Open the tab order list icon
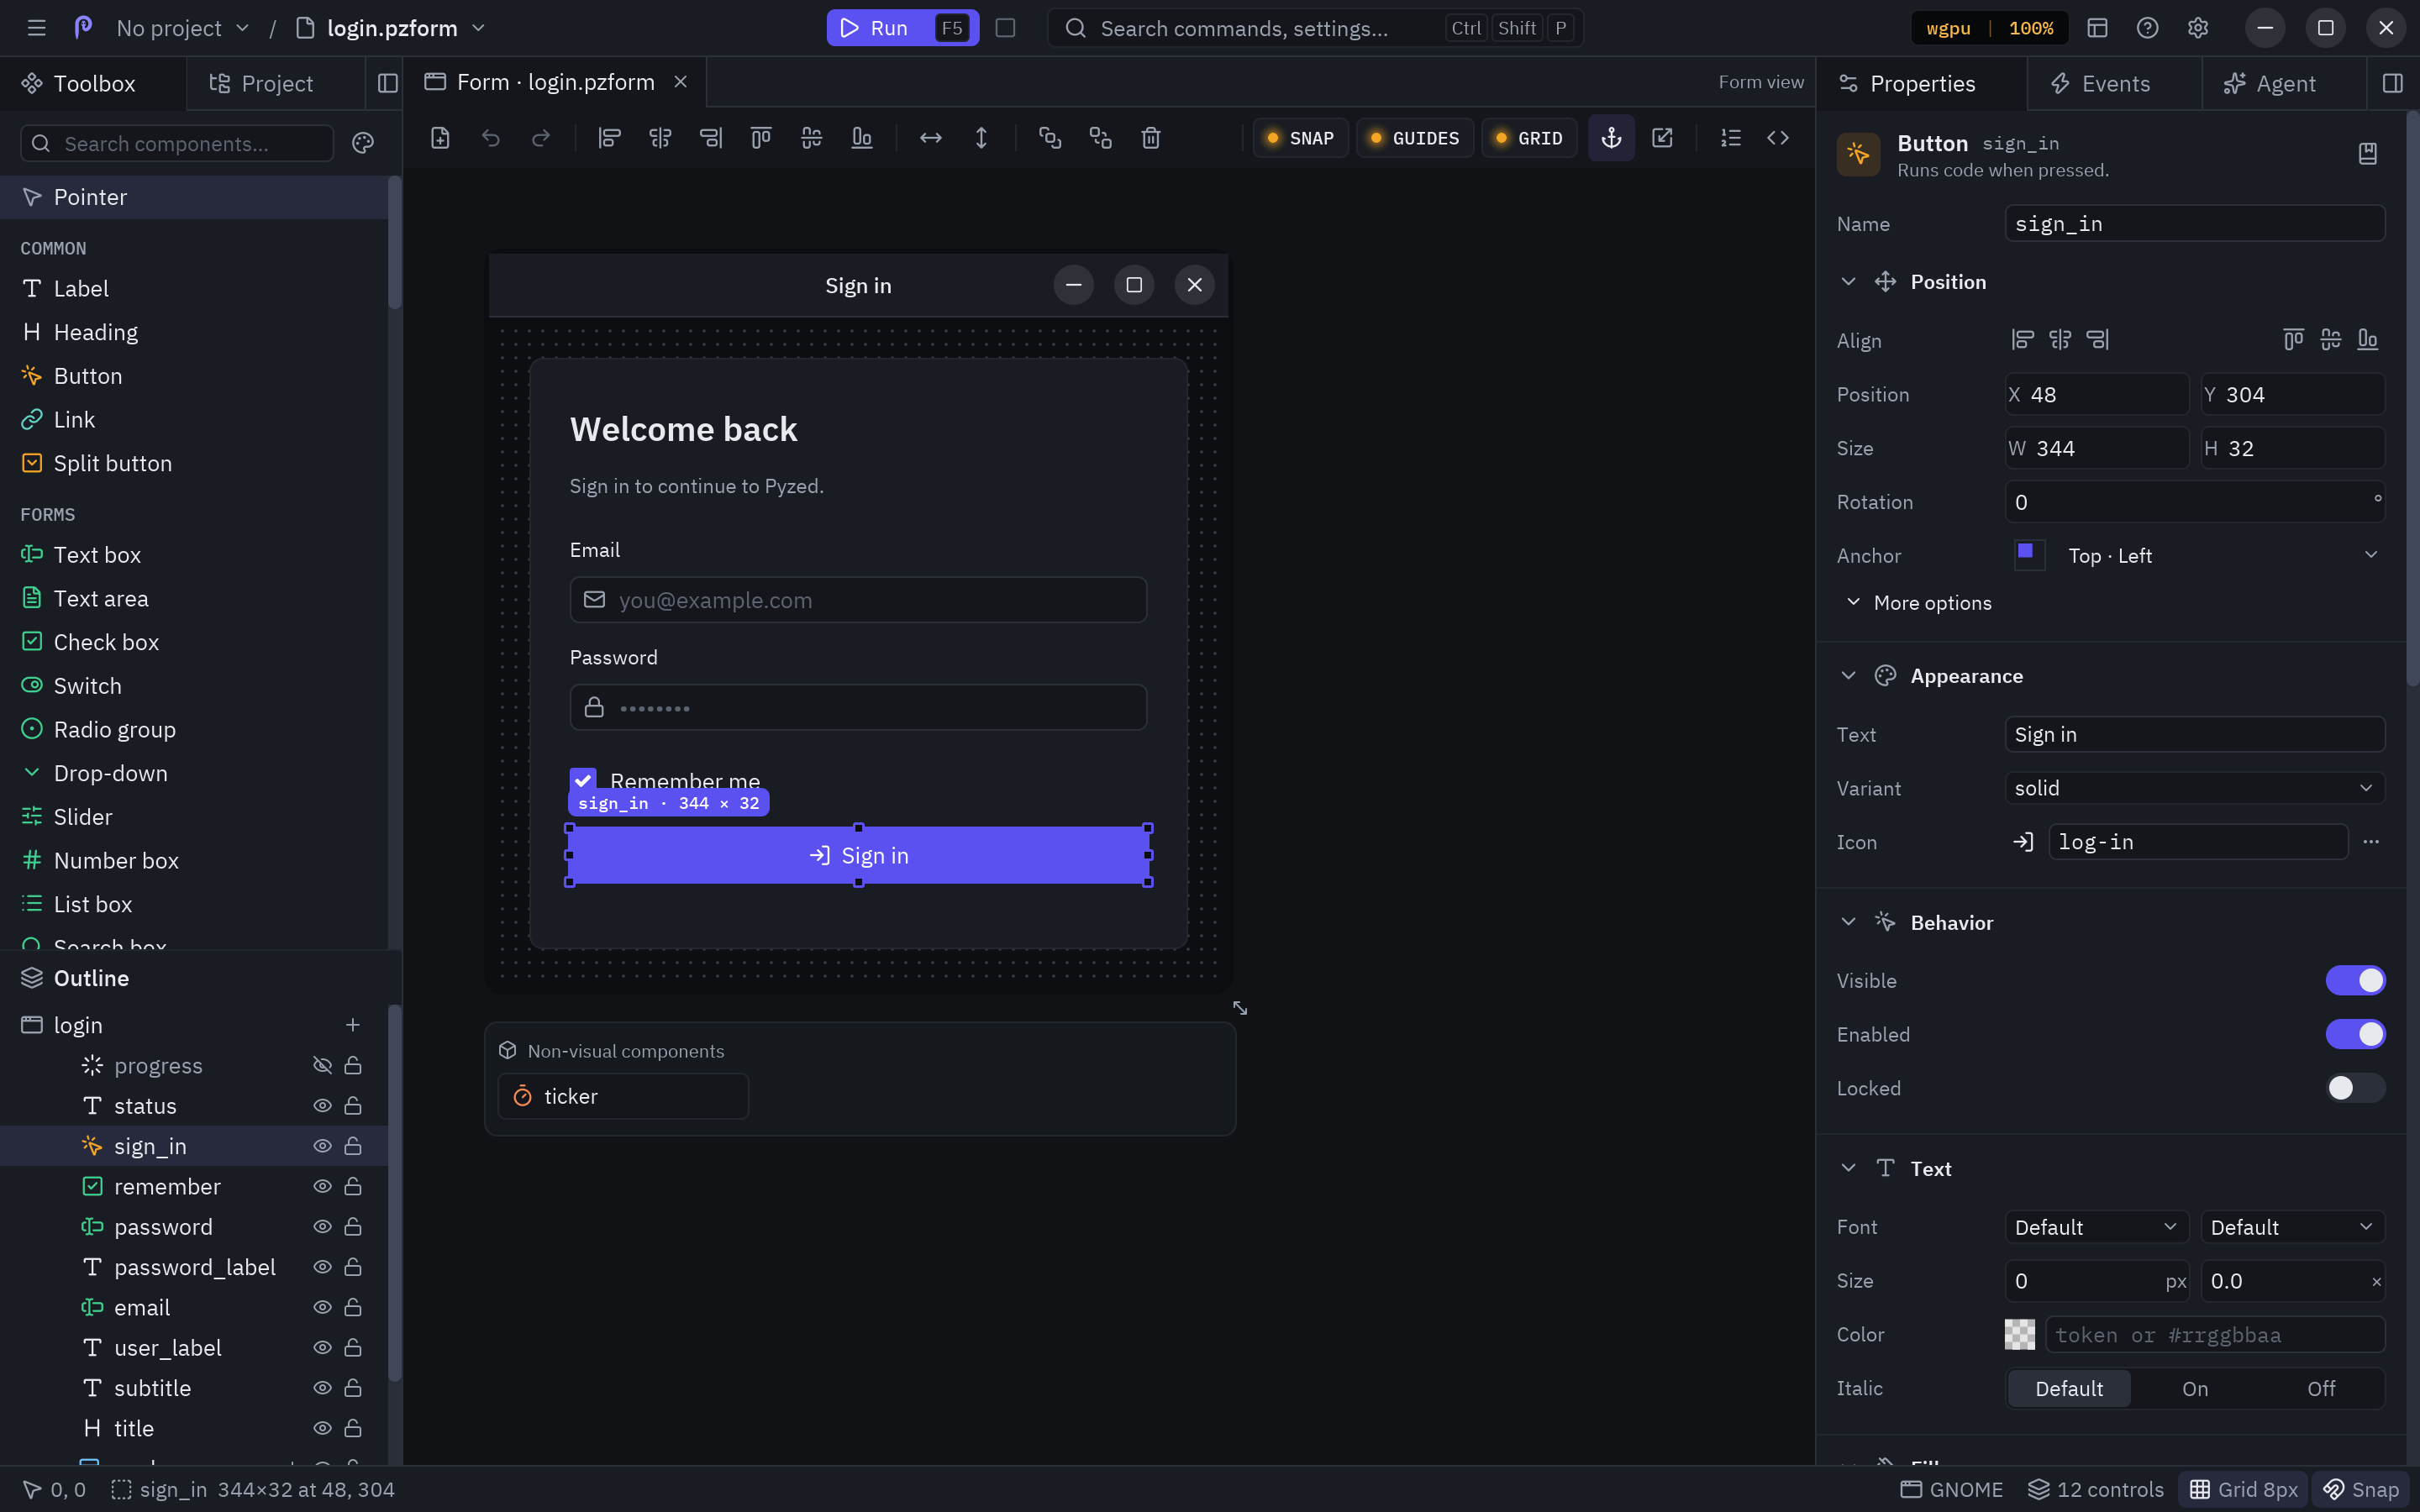Screen dimensions: 2420x1512 [1730, 138]
